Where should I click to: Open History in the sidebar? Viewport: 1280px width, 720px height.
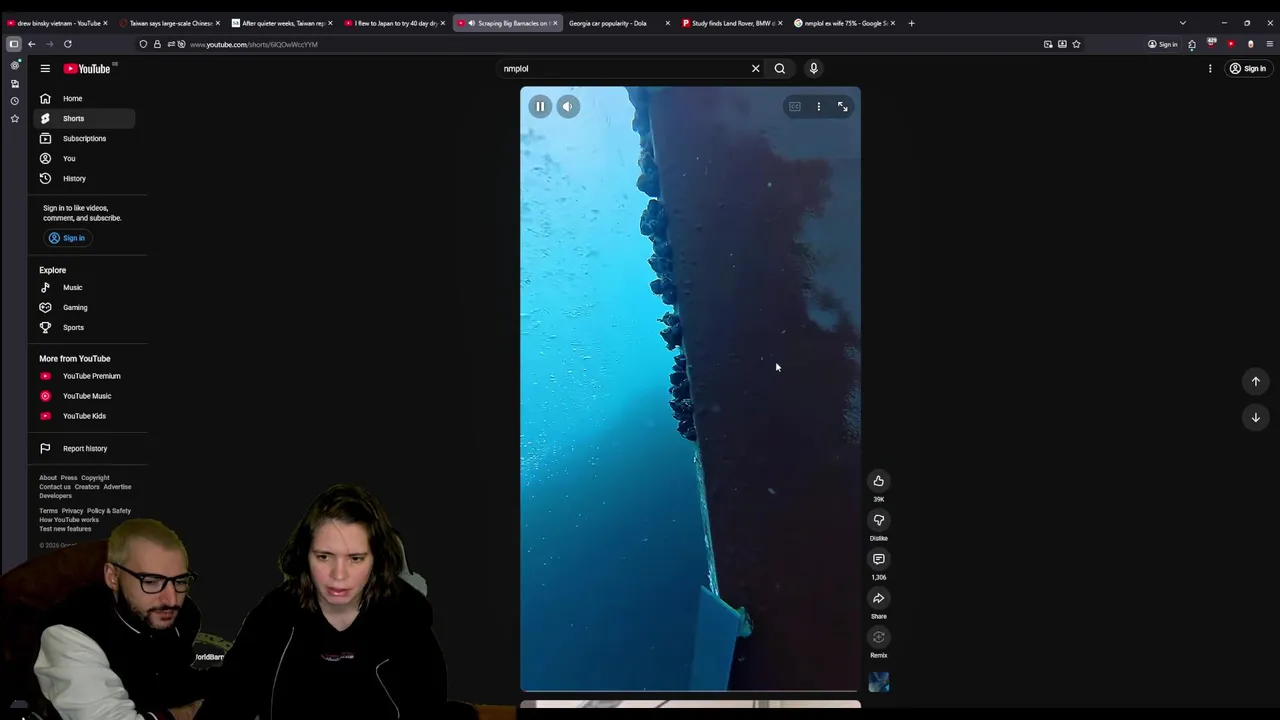pos(84,178)
